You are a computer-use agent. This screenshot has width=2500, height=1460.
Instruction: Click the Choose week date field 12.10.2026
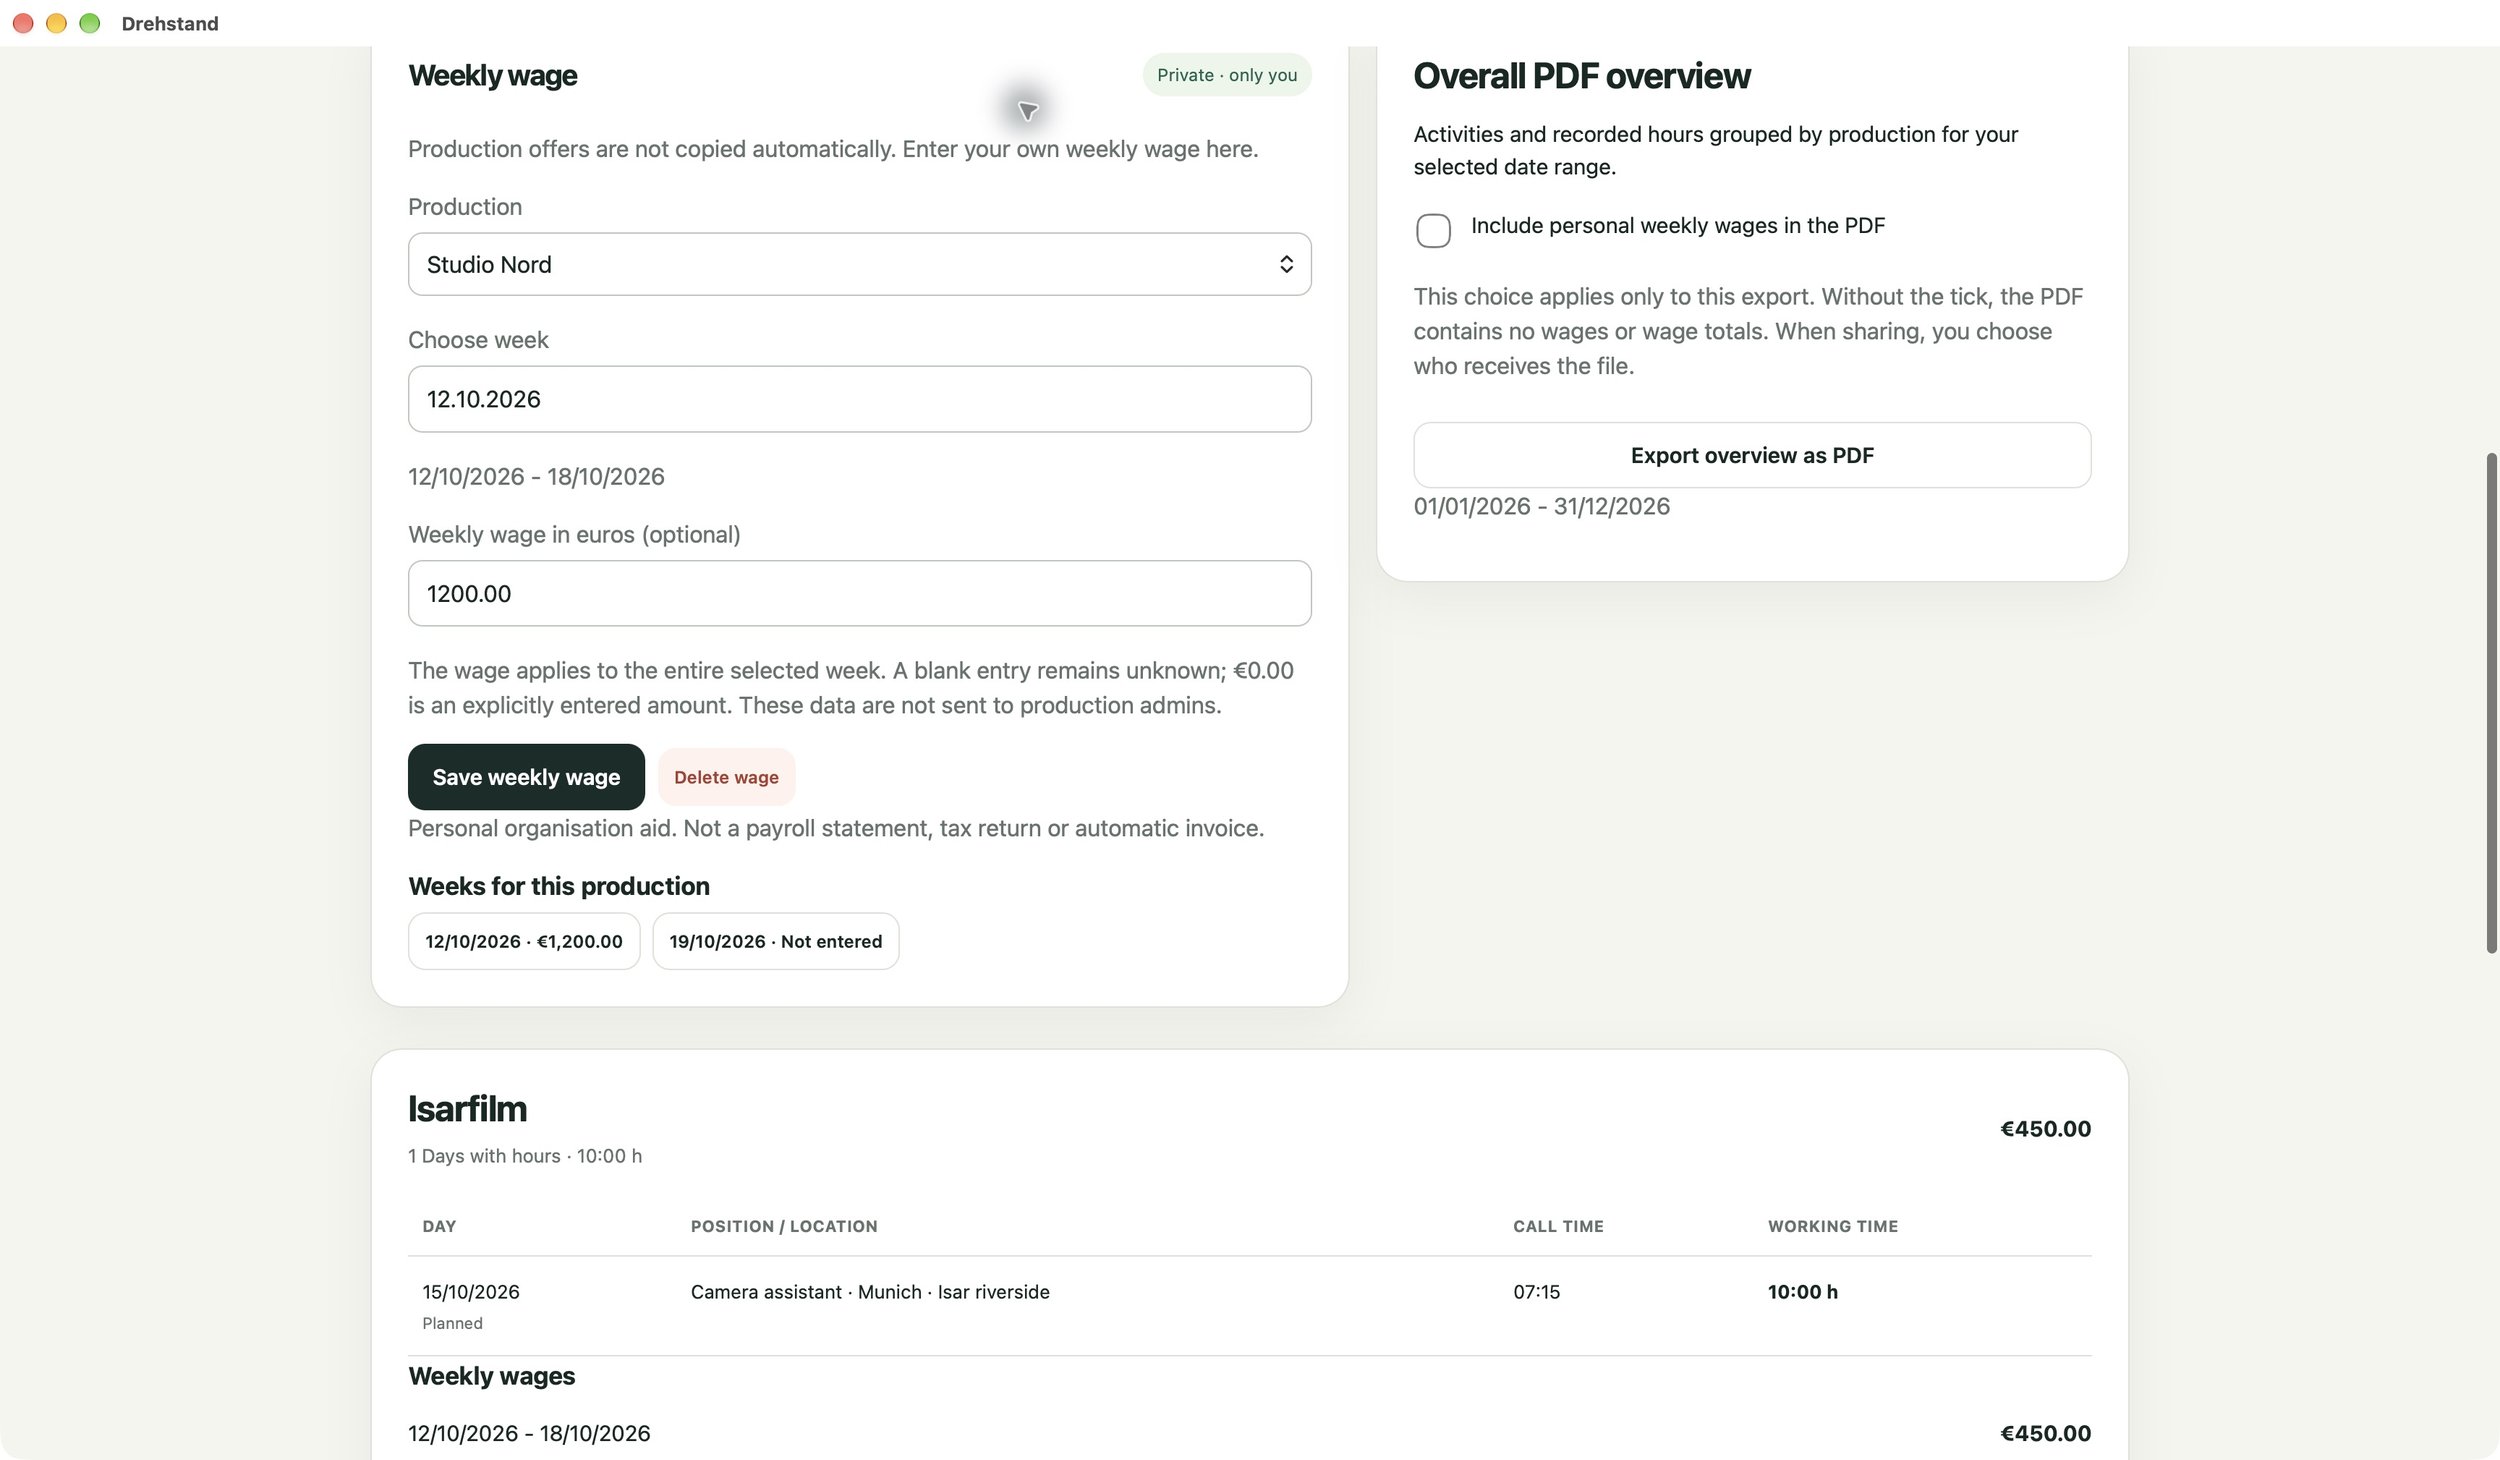(859, 399)
